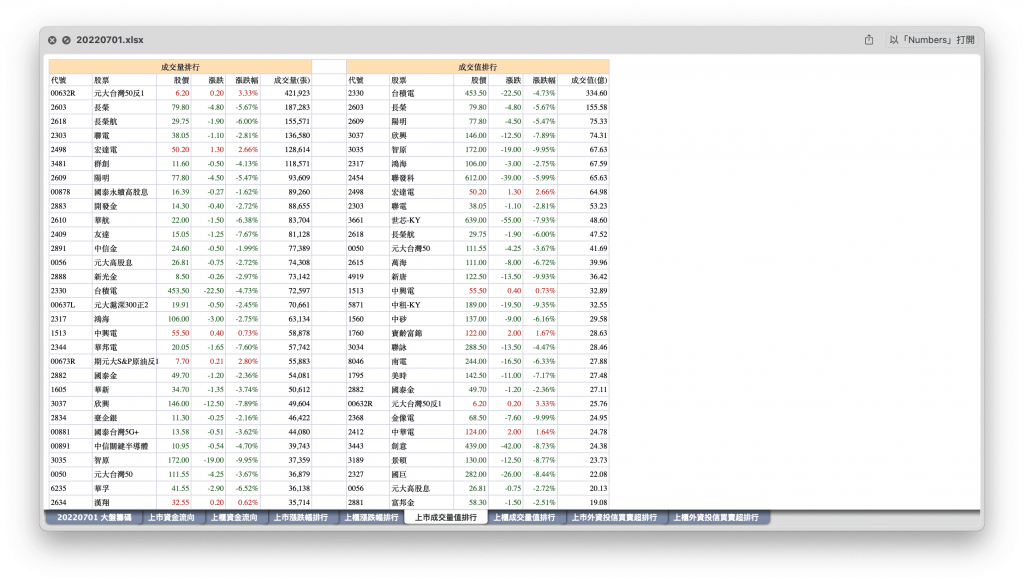Select the code cell 00637L
This screenshot has width=1024, height=583.
point(71,305)
